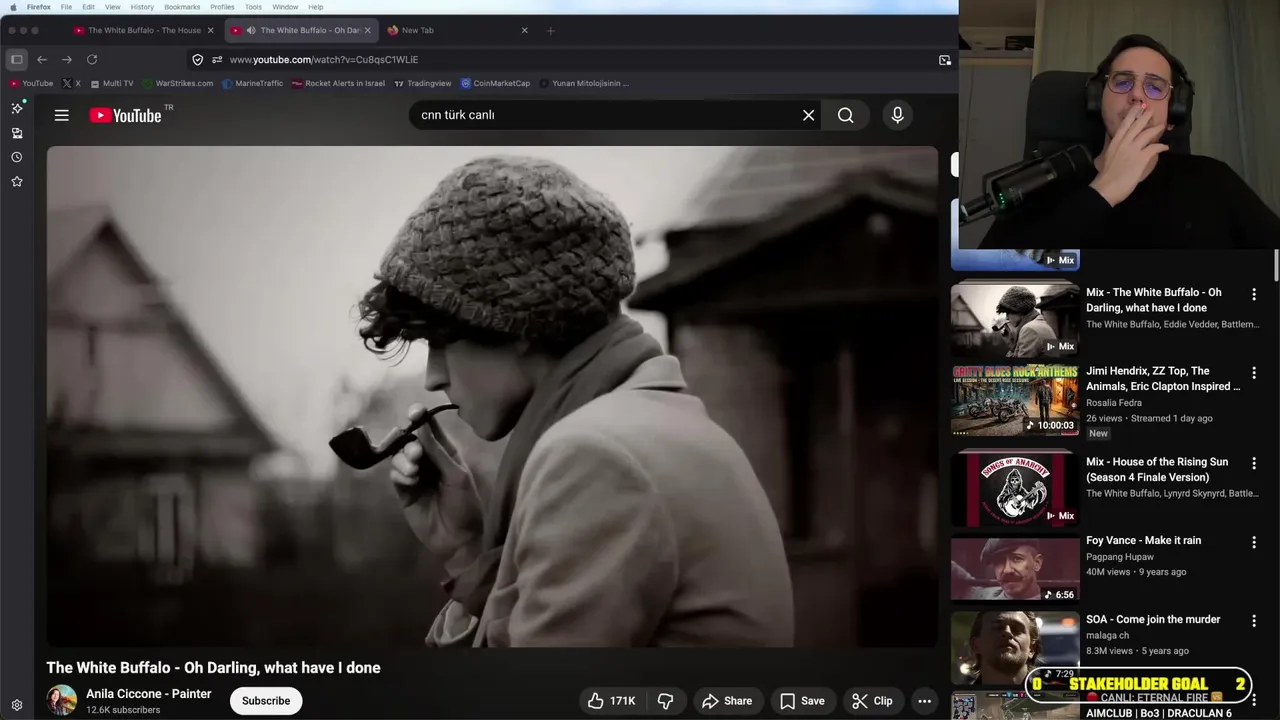1280x720 pixels.
Task: Reload the current page
Action: (x=92, y=59)
